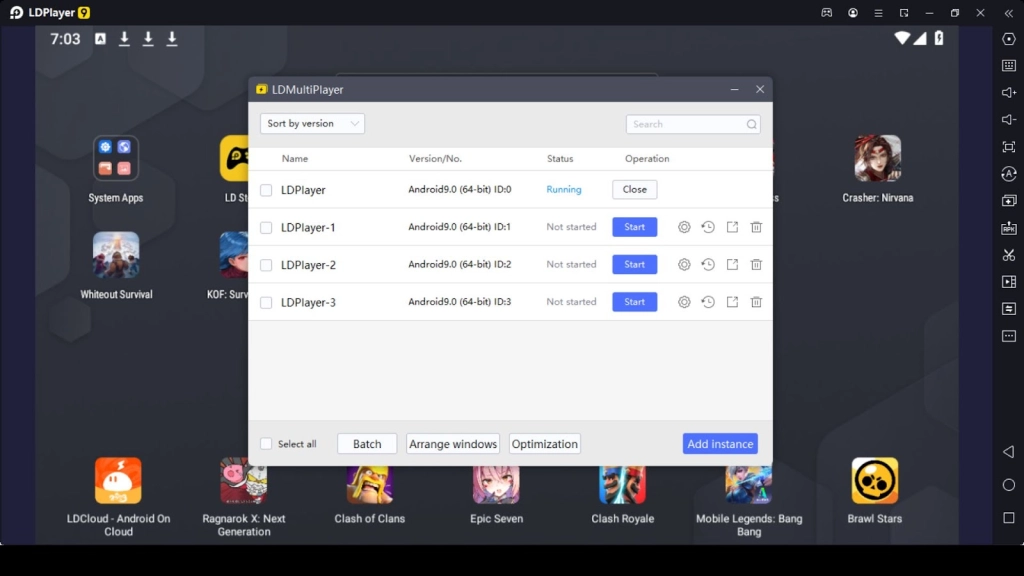Open the Batch operations menu
The image size is (1024, 576).
367,444
